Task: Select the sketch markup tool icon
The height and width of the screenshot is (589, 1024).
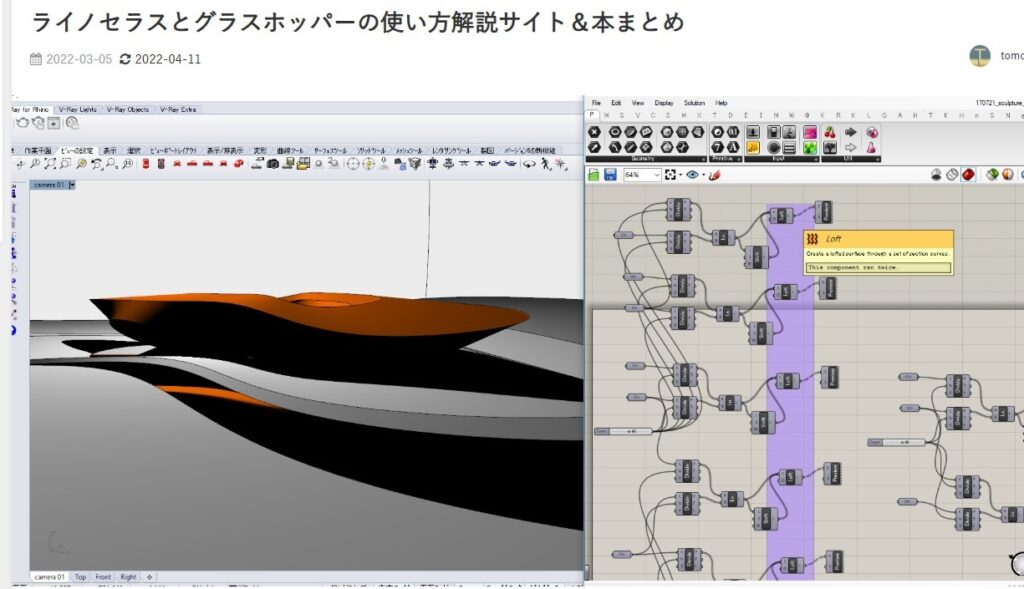Action: pyautogui.click(x=714, y=175)
